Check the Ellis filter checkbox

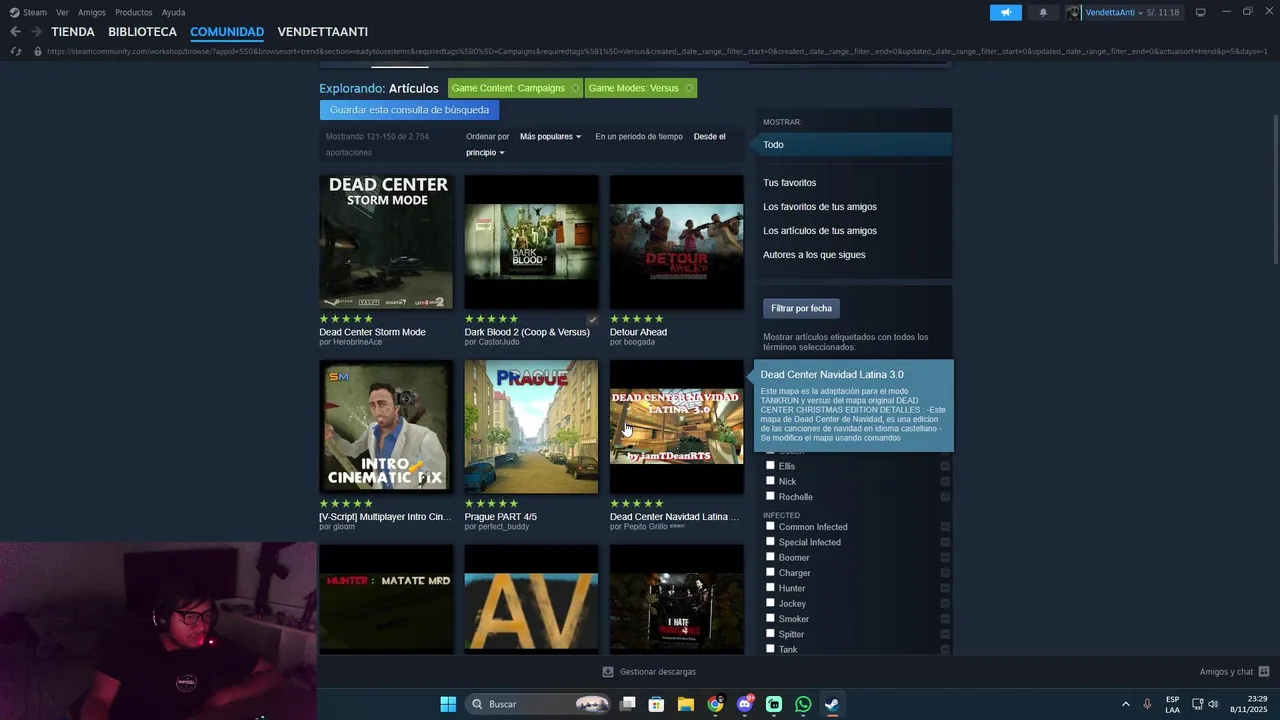pos(770,465)
